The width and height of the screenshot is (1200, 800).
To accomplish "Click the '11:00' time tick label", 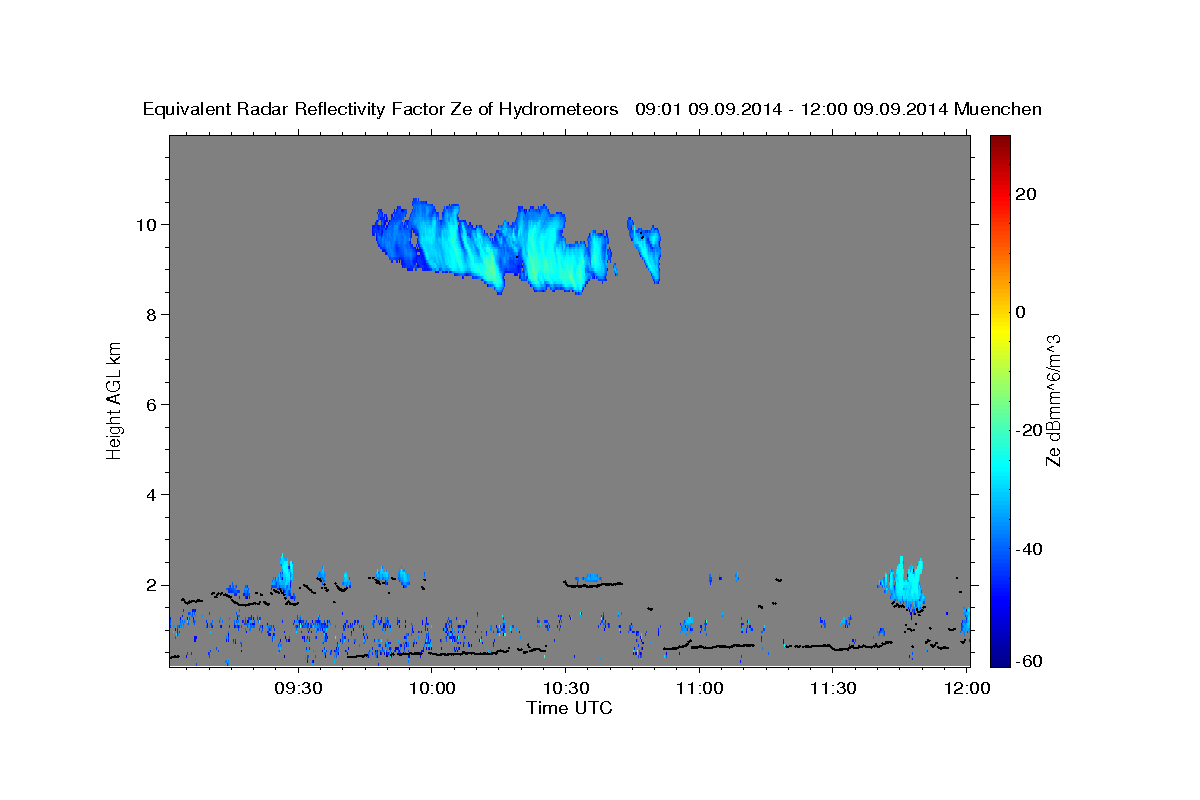I will point(699,688).
